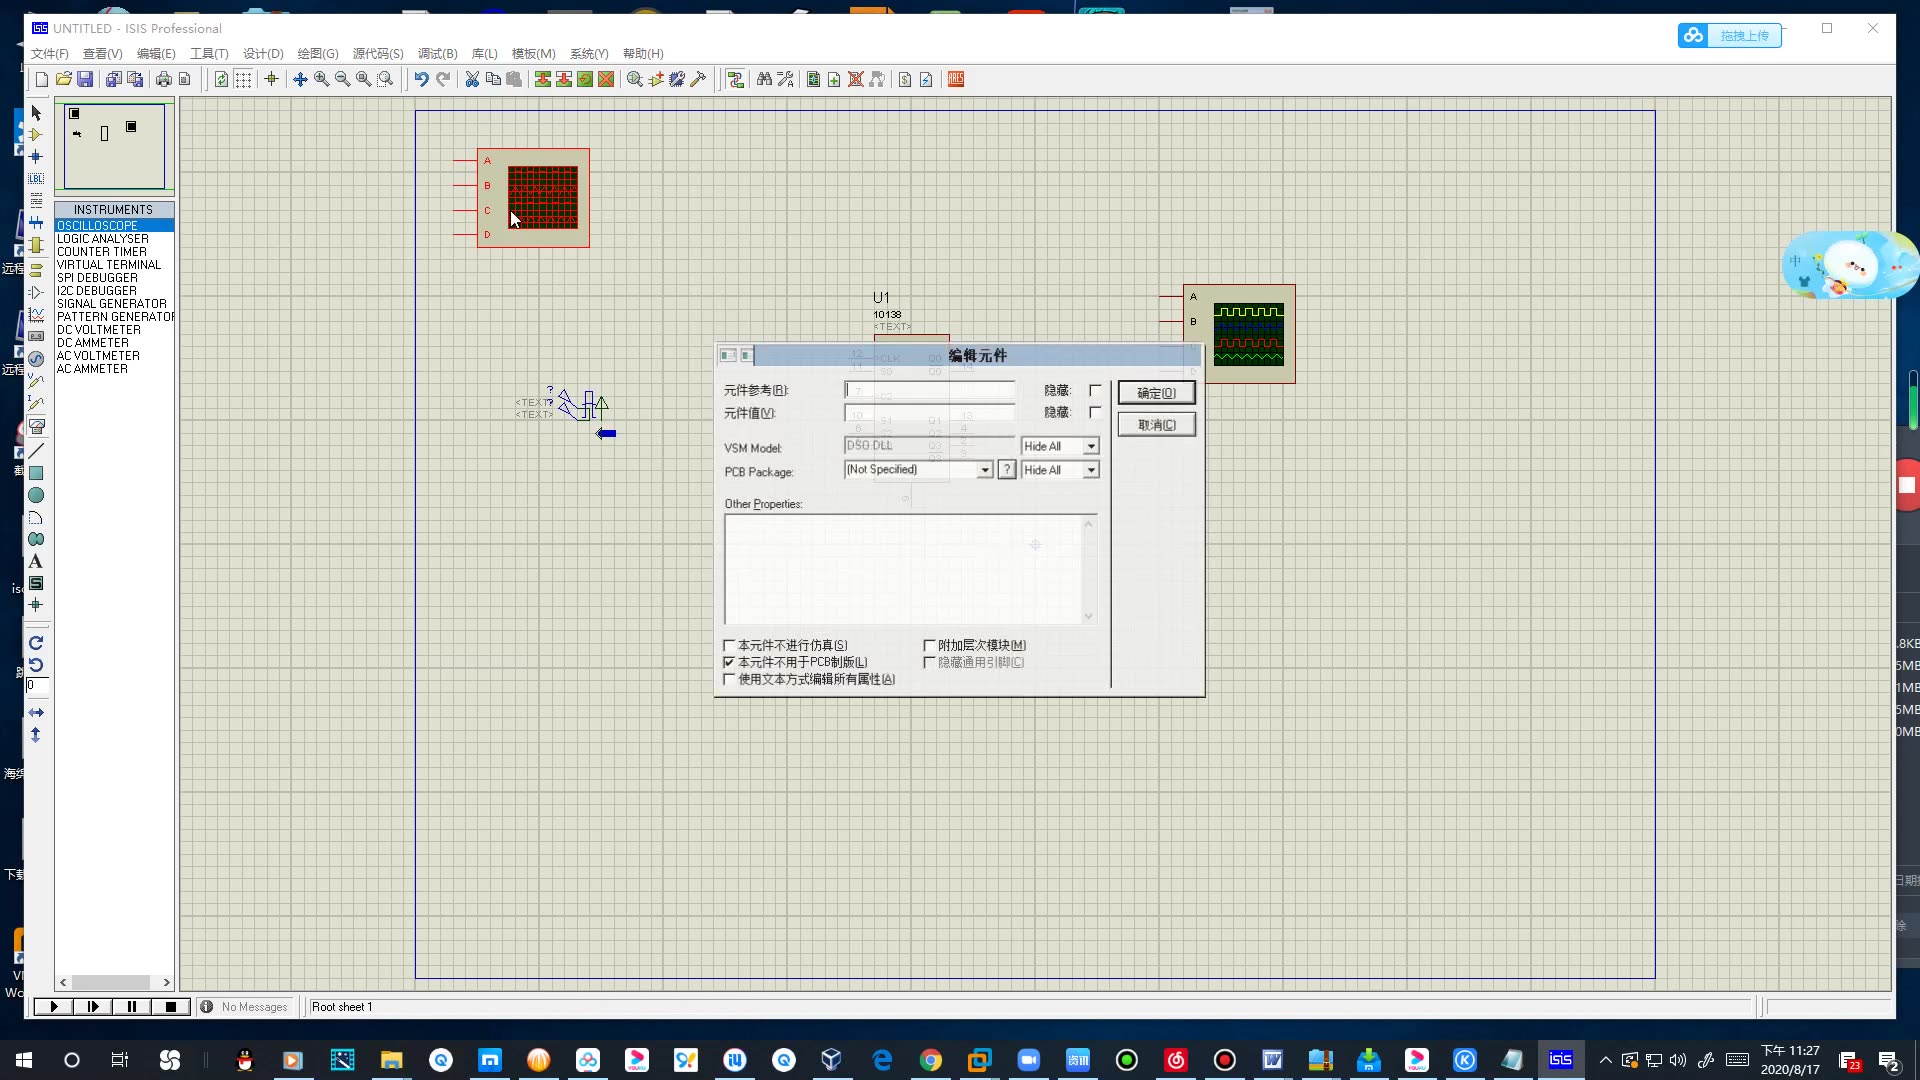This screenshot has height=1080, width=1920.
Task: Expand VSM Model 'Hide All' dropdown
Action: [1091, 447]
